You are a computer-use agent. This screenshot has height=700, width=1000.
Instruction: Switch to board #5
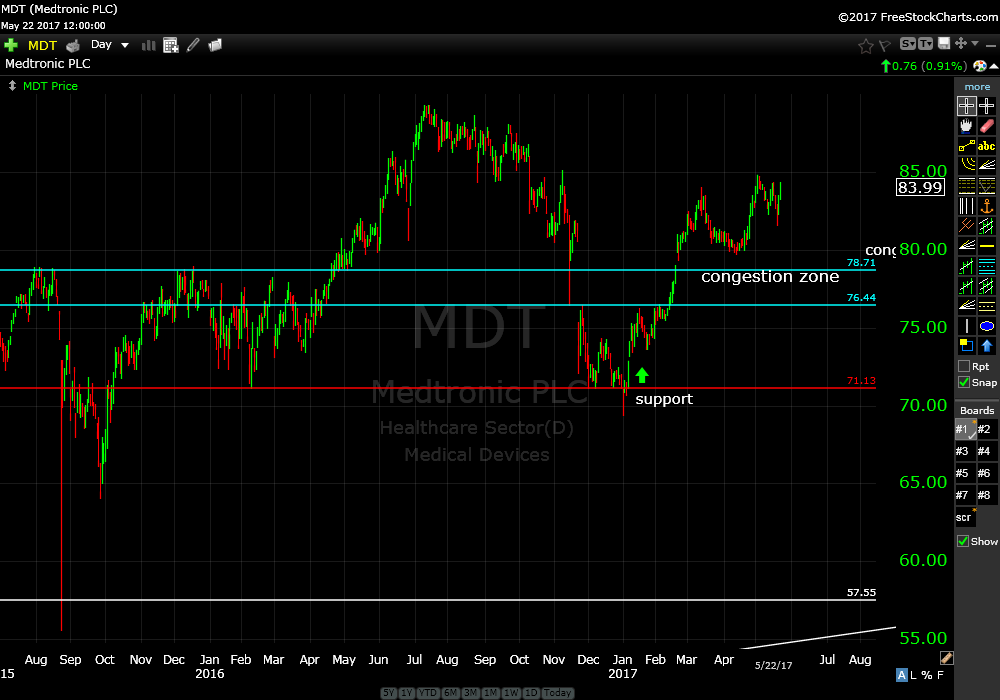click(x=965, y=473)
